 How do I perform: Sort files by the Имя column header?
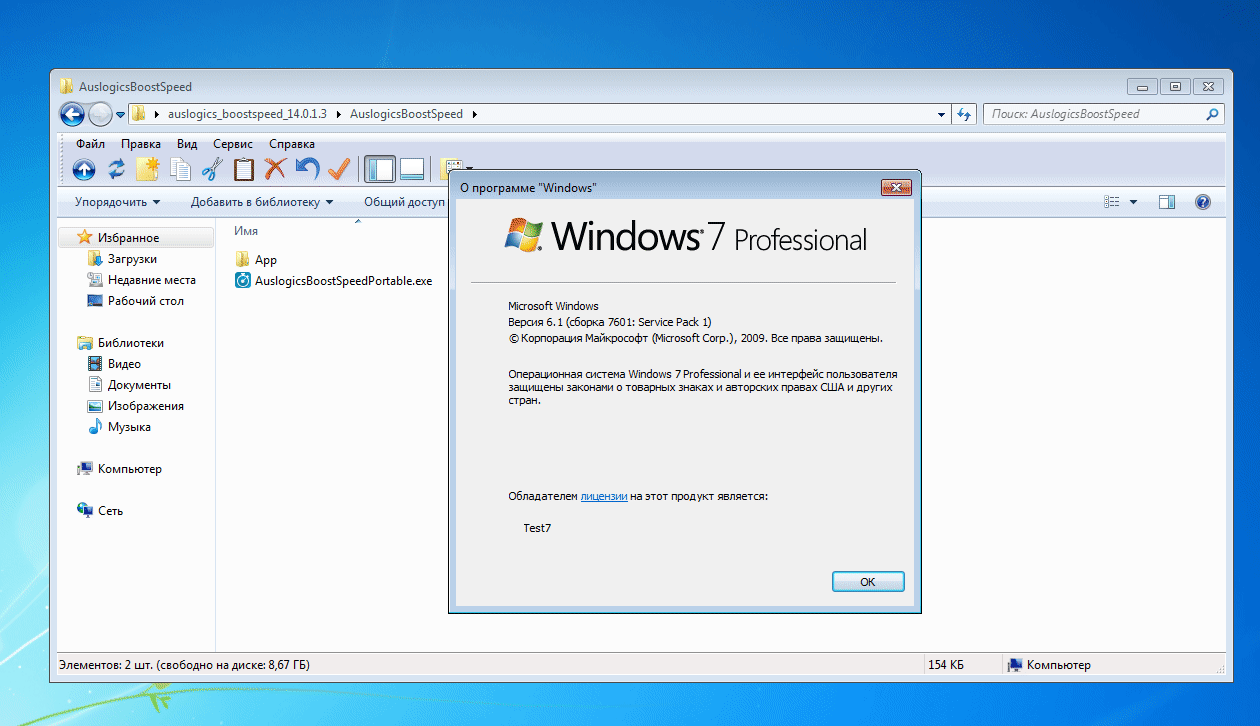[x=246, y=231]
